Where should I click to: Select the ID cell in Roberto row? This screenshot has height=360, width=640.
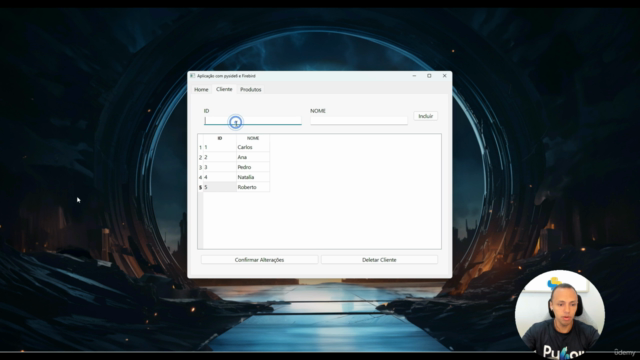220,187
